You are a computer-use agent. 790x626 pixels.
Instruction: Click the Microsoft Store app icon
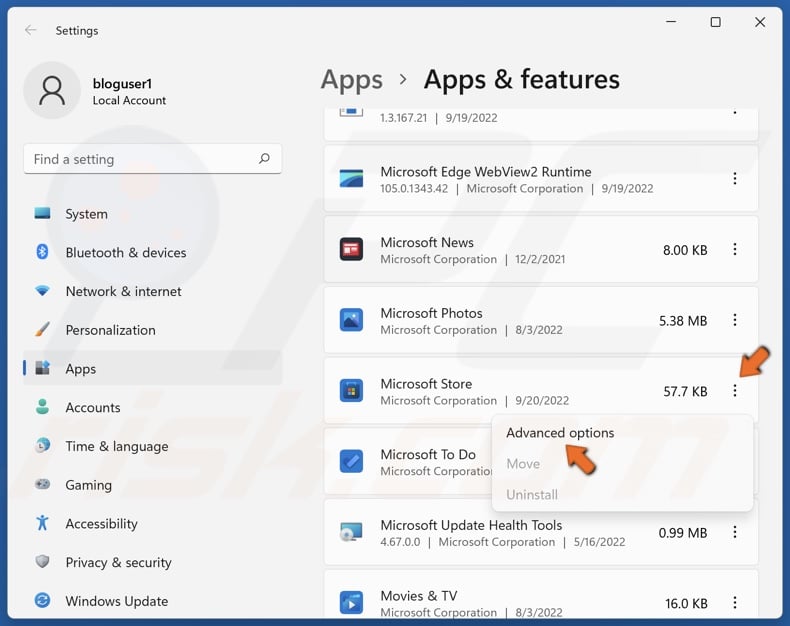(x=351, y=391)
